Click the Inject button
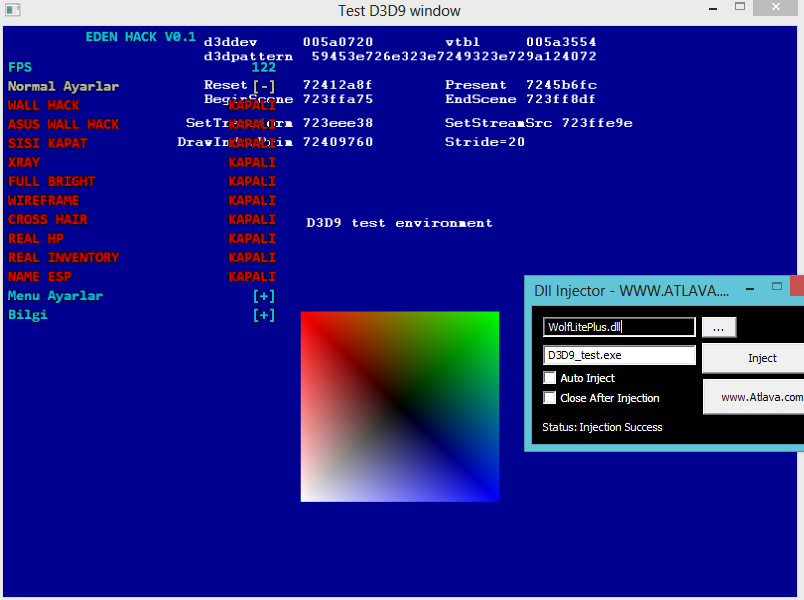 click(753, 358)
